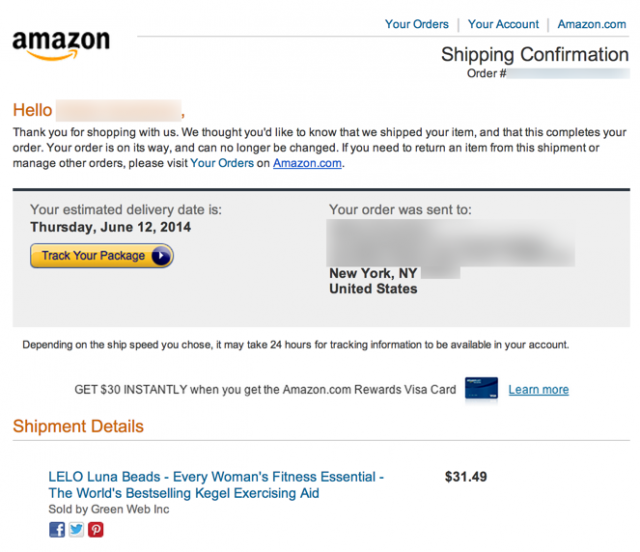Screen dimensions: 640x552
Task: Click the Thursday, June 12, 2014 delivery date
Action: click(x=111, y=227)
